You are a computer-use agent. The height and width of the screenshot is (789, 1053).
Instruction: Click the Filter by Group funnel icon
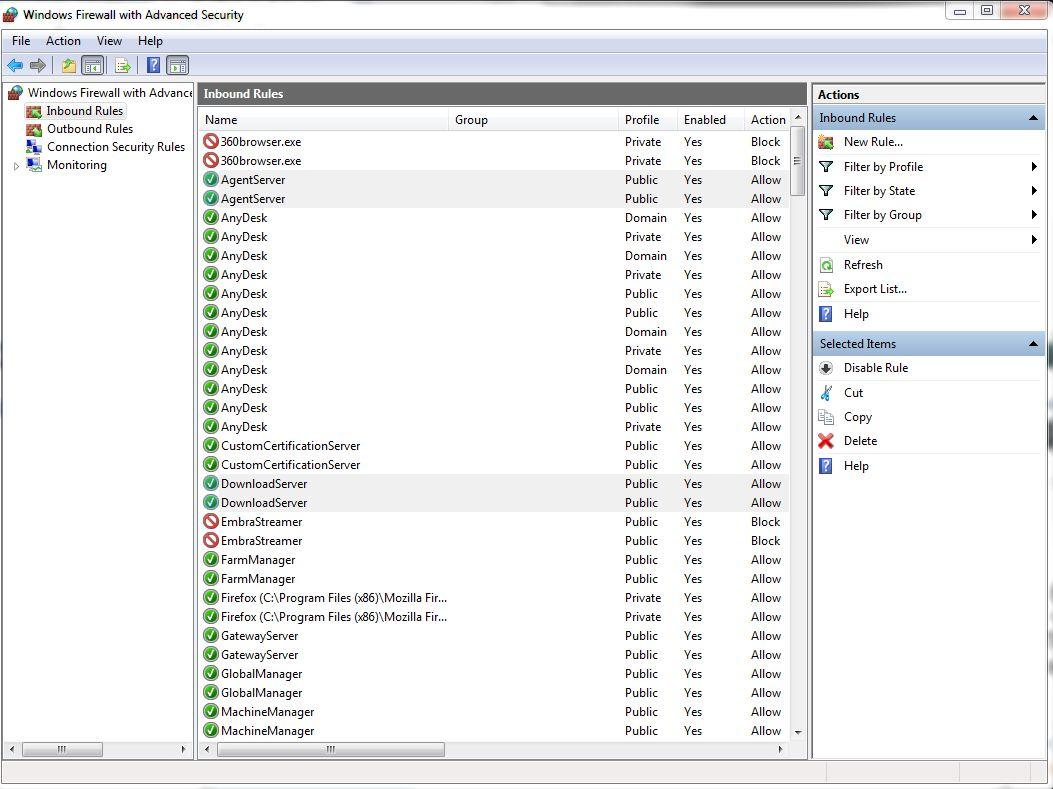(x=826, y=215)
